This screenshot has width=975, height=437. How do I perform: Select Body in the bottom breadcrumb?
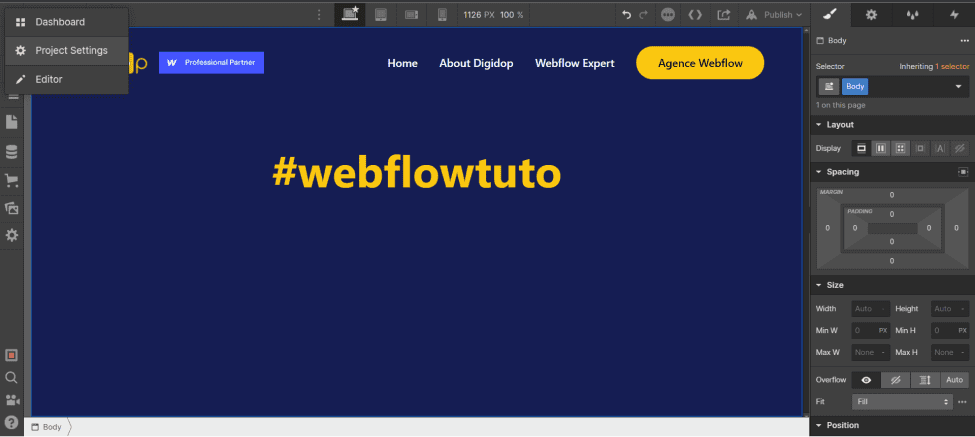tap(46, 427)
